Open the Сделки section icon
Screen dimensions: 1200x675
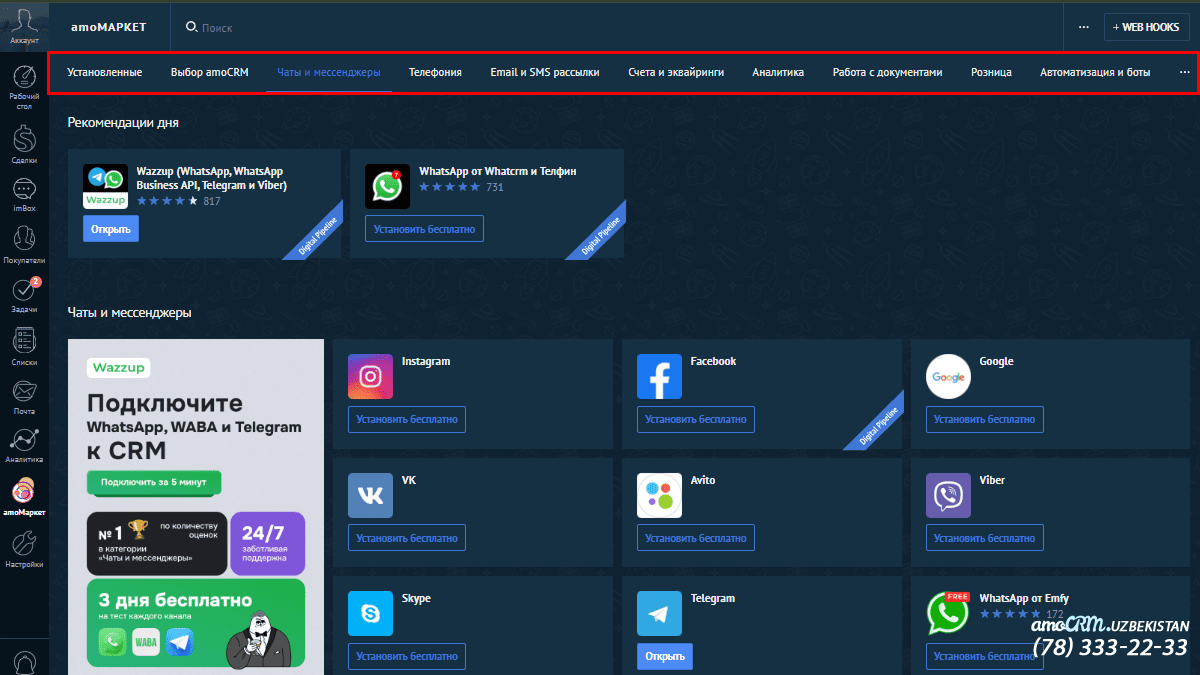point(24,138)
